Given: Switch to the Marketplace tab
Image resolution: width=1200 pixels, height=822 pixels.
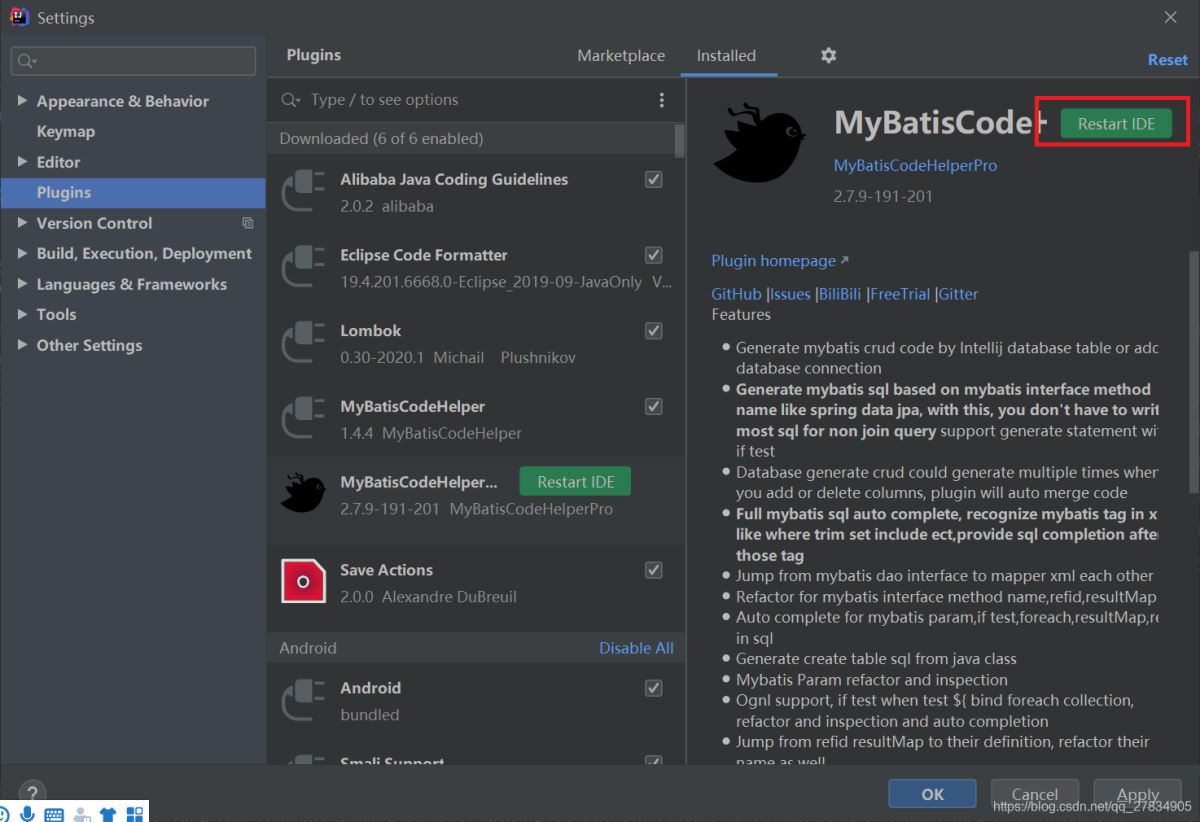Looking at the screenshot, I should (x=620, y=56).
